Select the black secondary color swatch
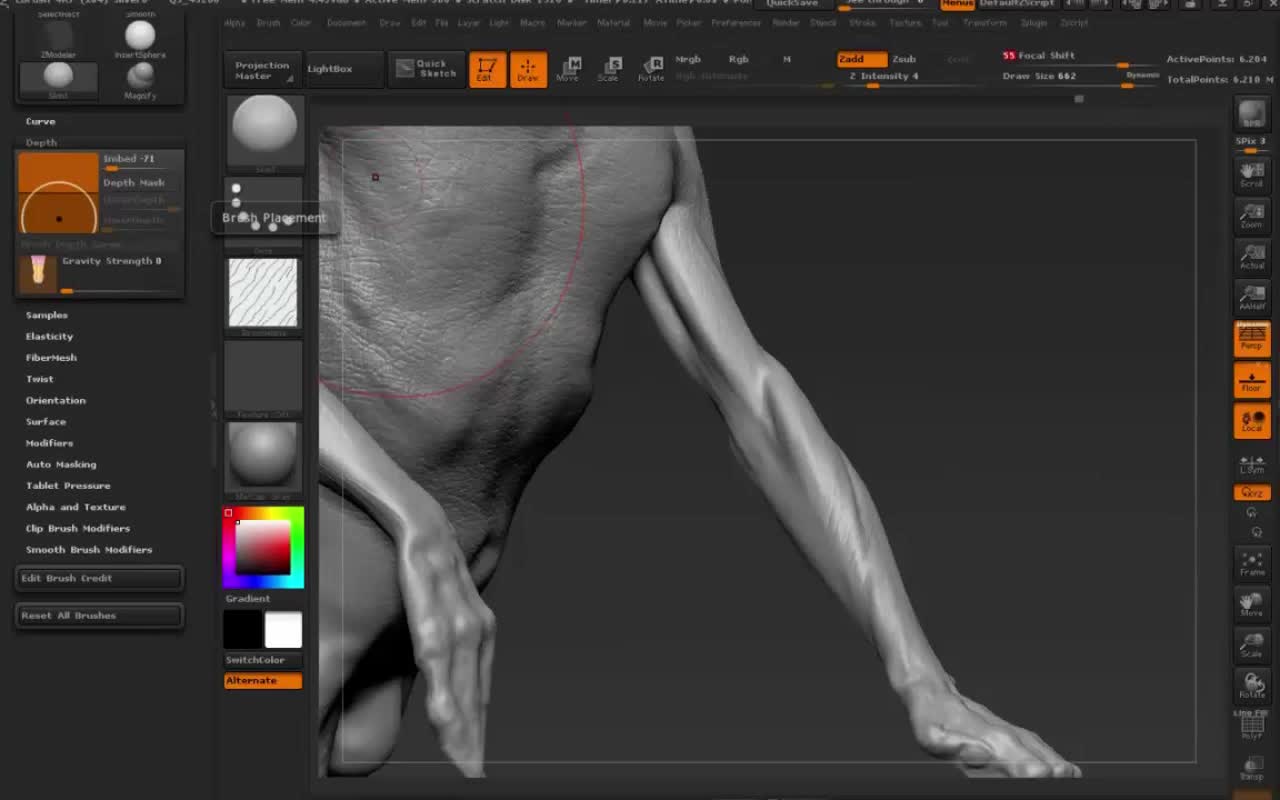Viewport: 1280px width, 800px height. click(243, 630)
